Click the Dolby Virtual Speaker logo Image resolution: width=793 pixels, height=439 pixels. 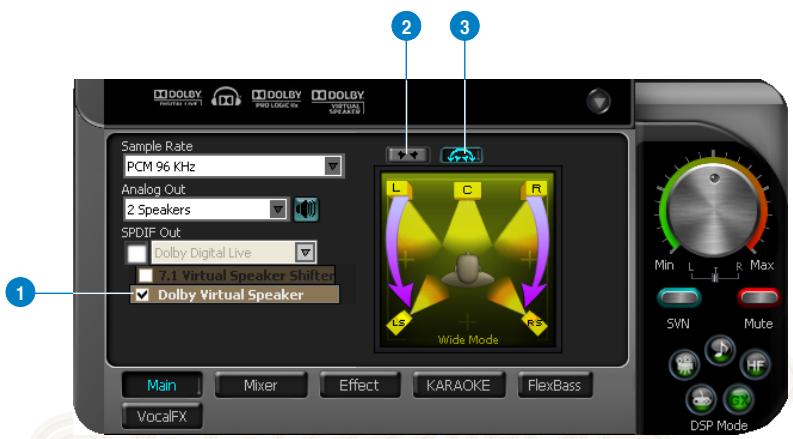click(x=338, y=102)
